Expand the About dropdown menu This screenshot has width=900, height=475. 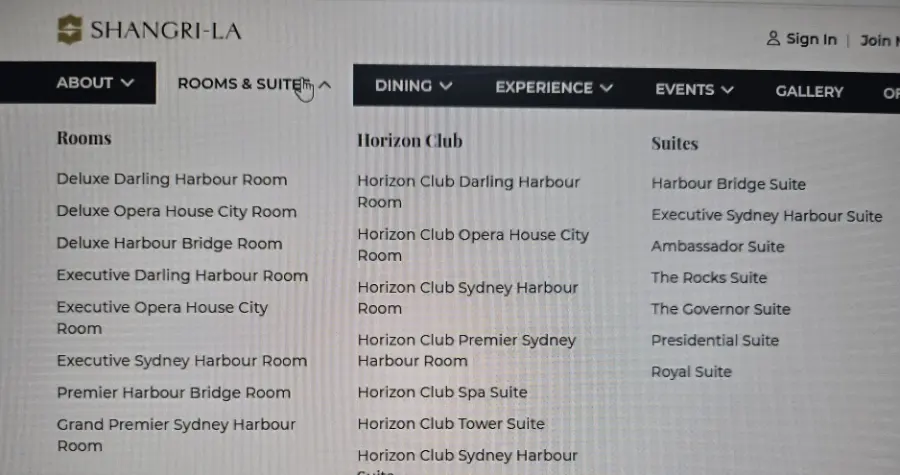tap(95, 83)
